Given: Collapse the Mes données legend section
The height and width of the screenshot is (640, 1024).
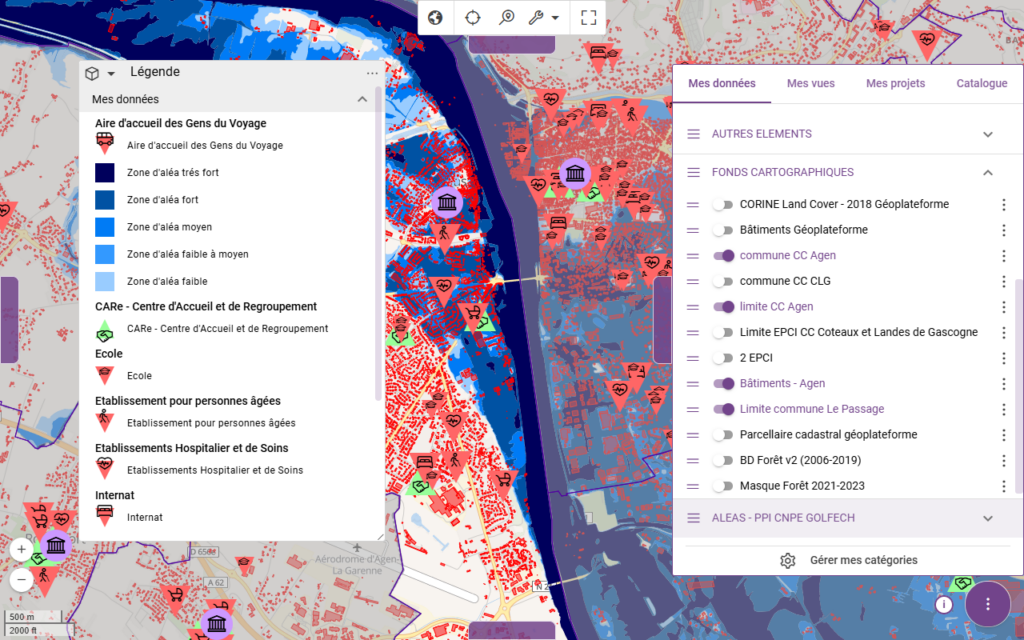Looking at the screenshot, I should click(x=362, y=99).
